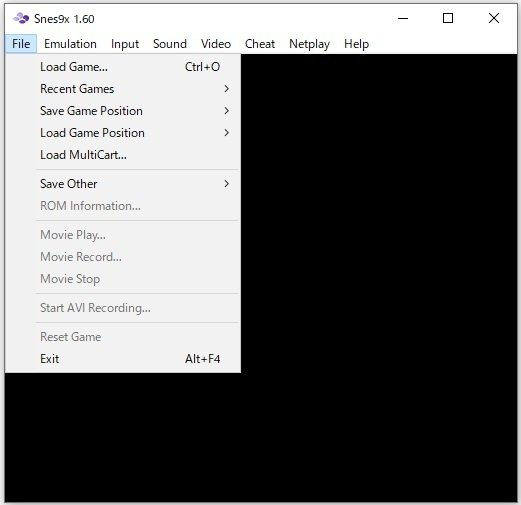521x505 pixels.
Task: Expand the Save Game Position submenu
Action: coord(123,111)
